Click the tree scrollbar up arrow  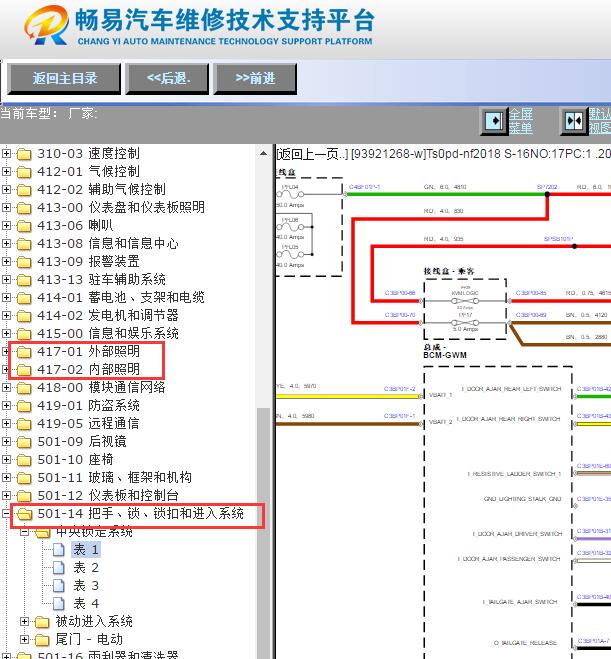pyautogui.click(x=263, y=153)
